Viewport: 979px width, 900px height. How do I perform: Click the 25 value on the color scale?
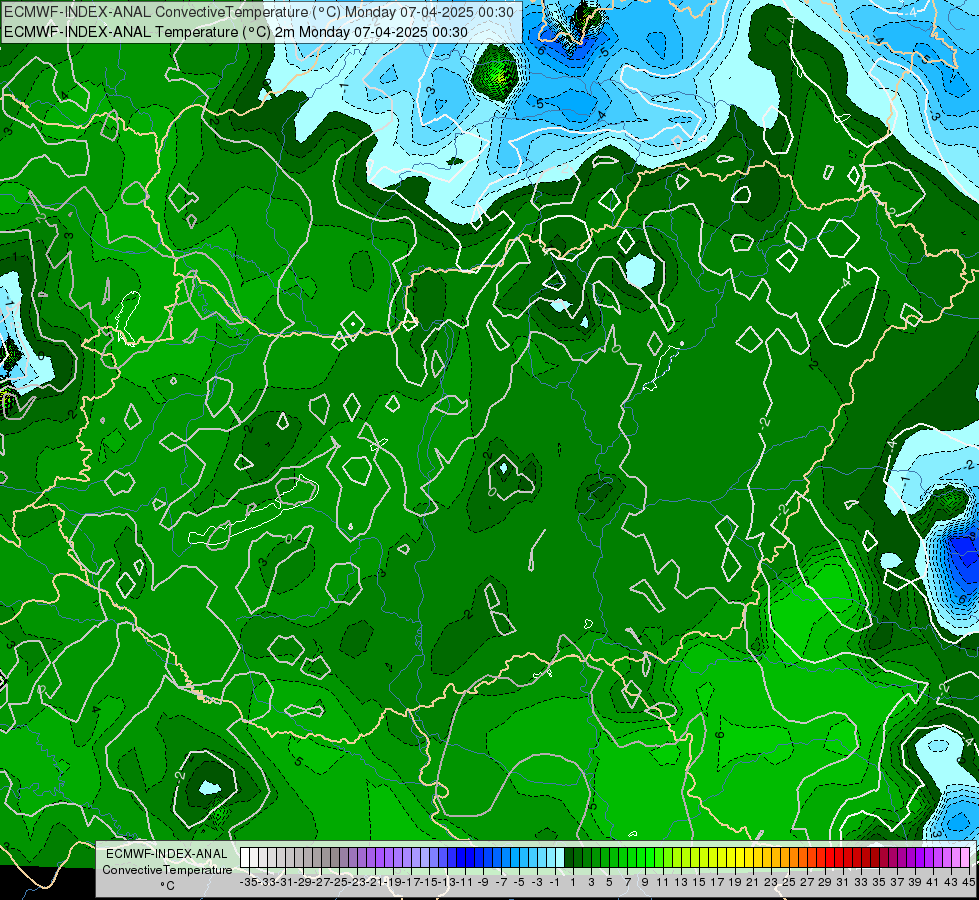coord(789,882)
